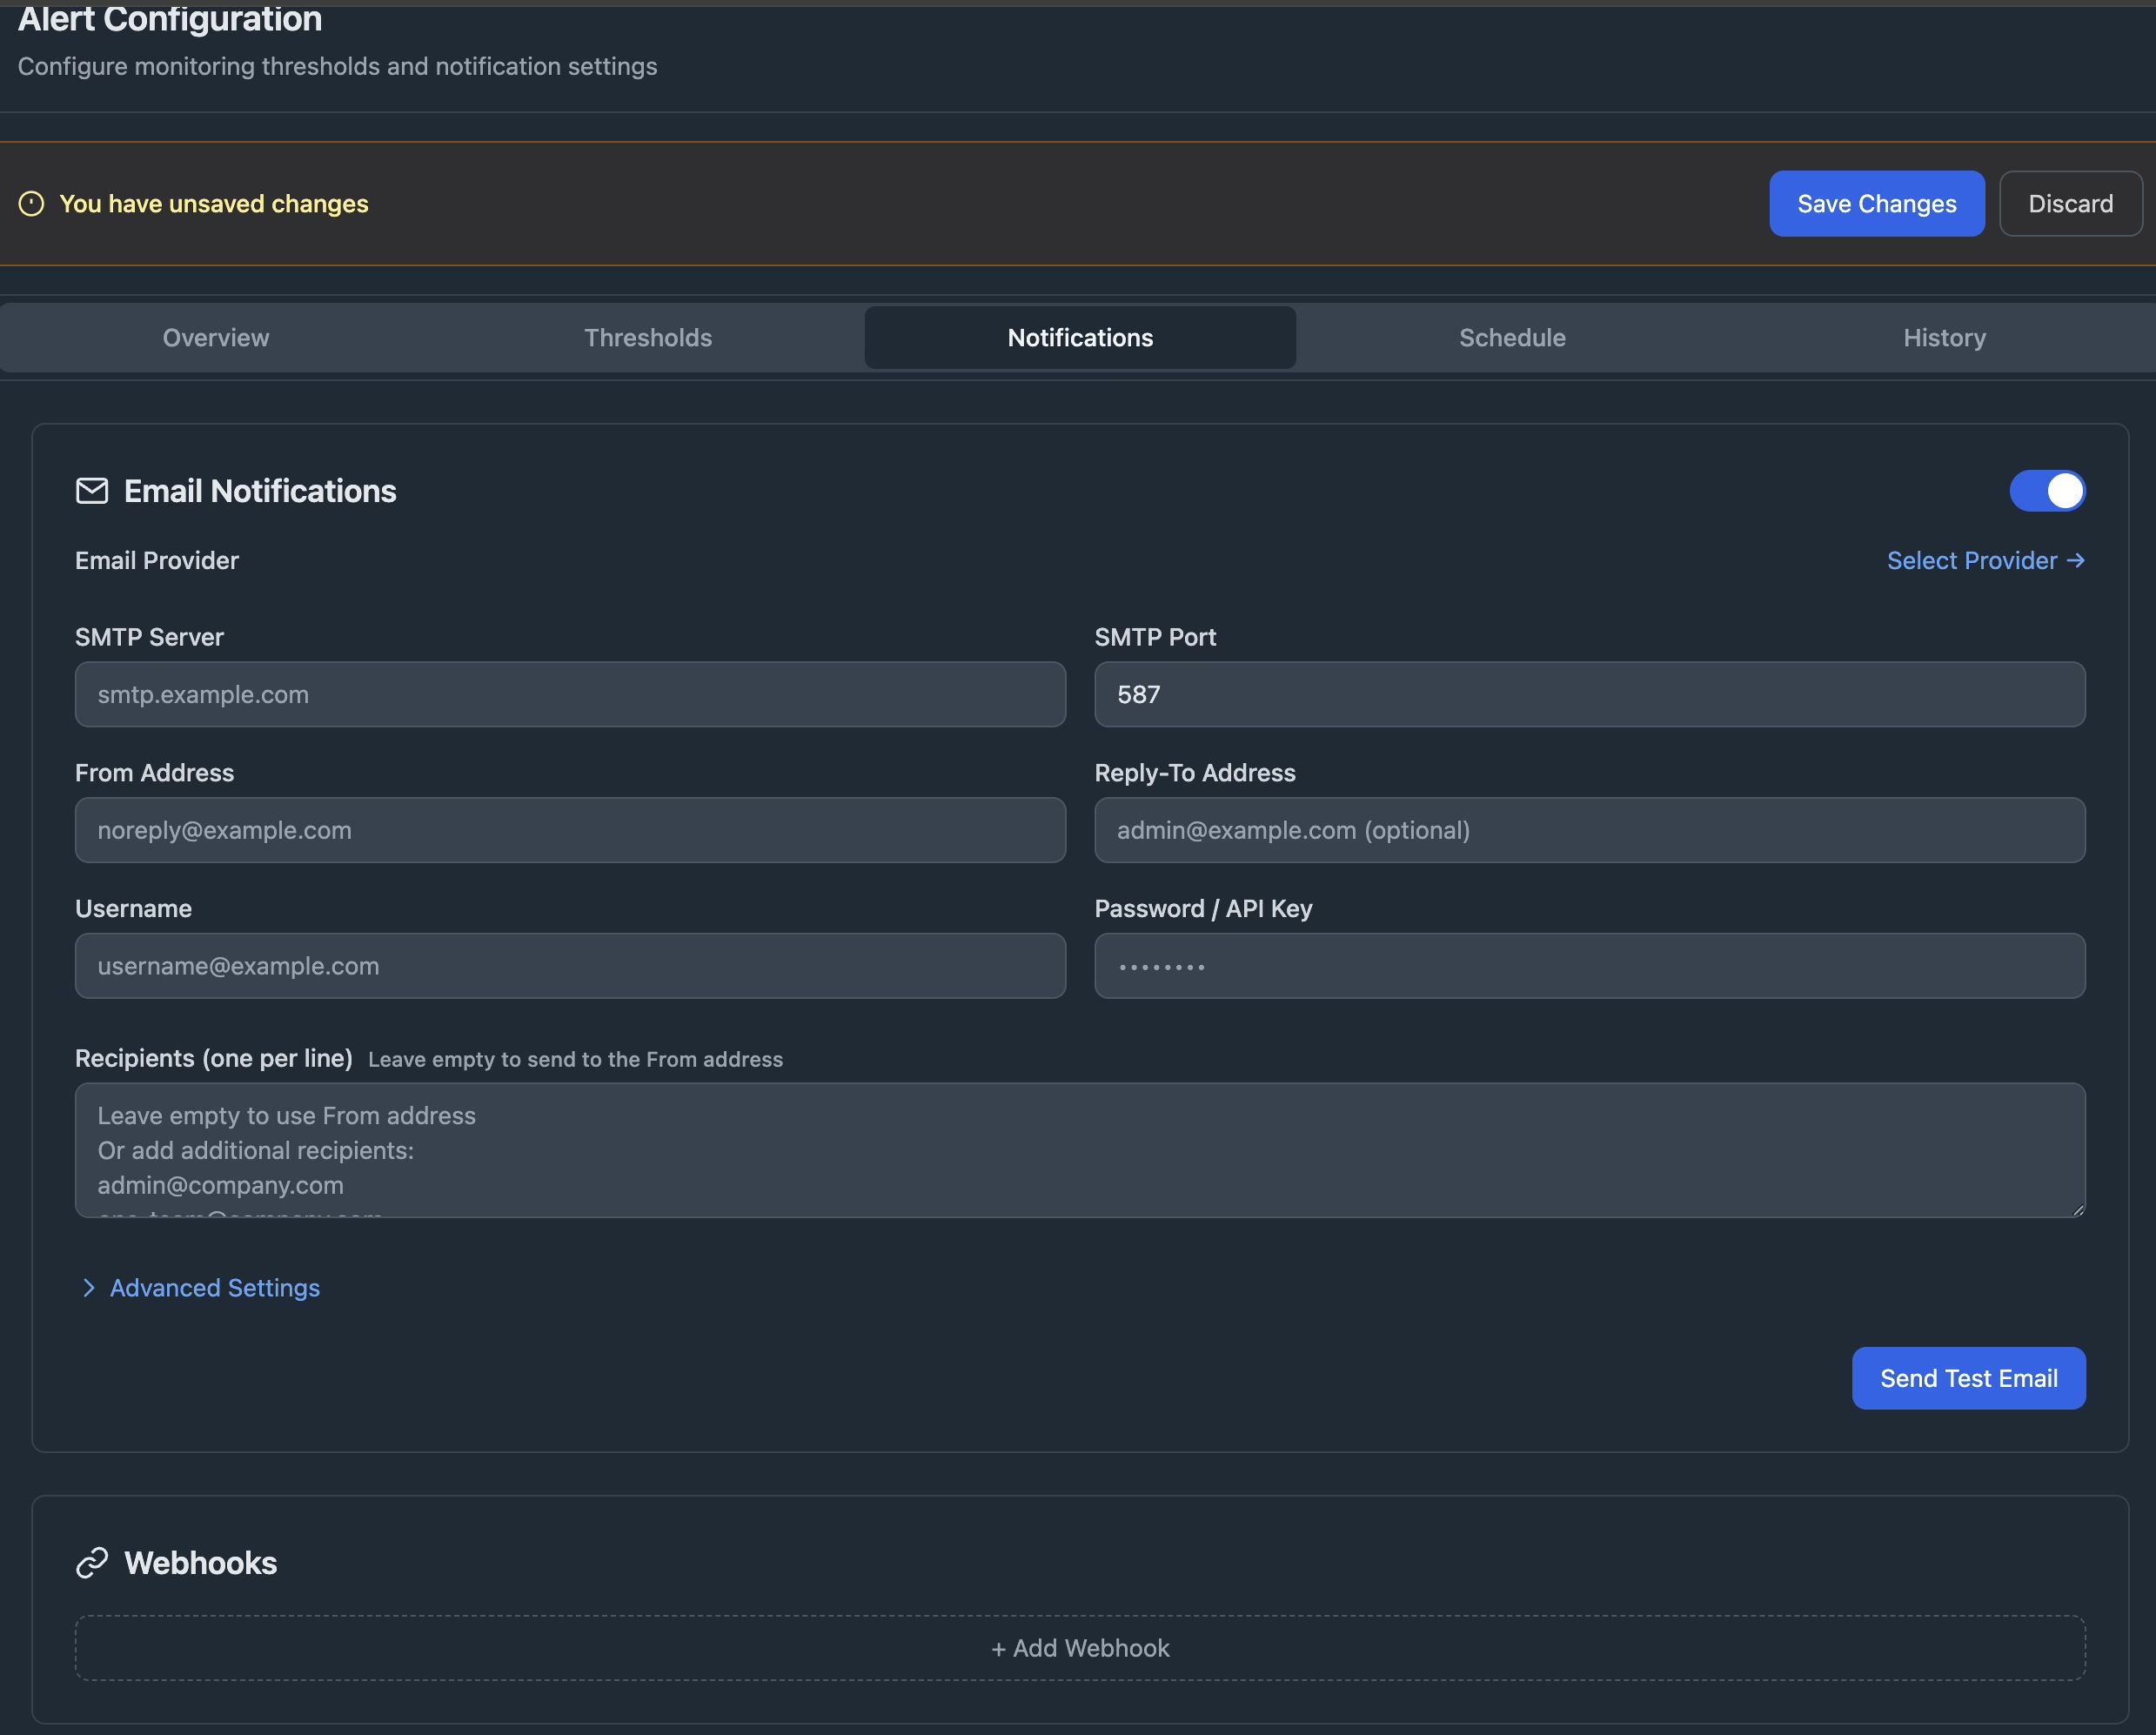Click the Email Provider label
Image resolution: width=2156 pixels, height=1735 pixels.
point(157,561)
